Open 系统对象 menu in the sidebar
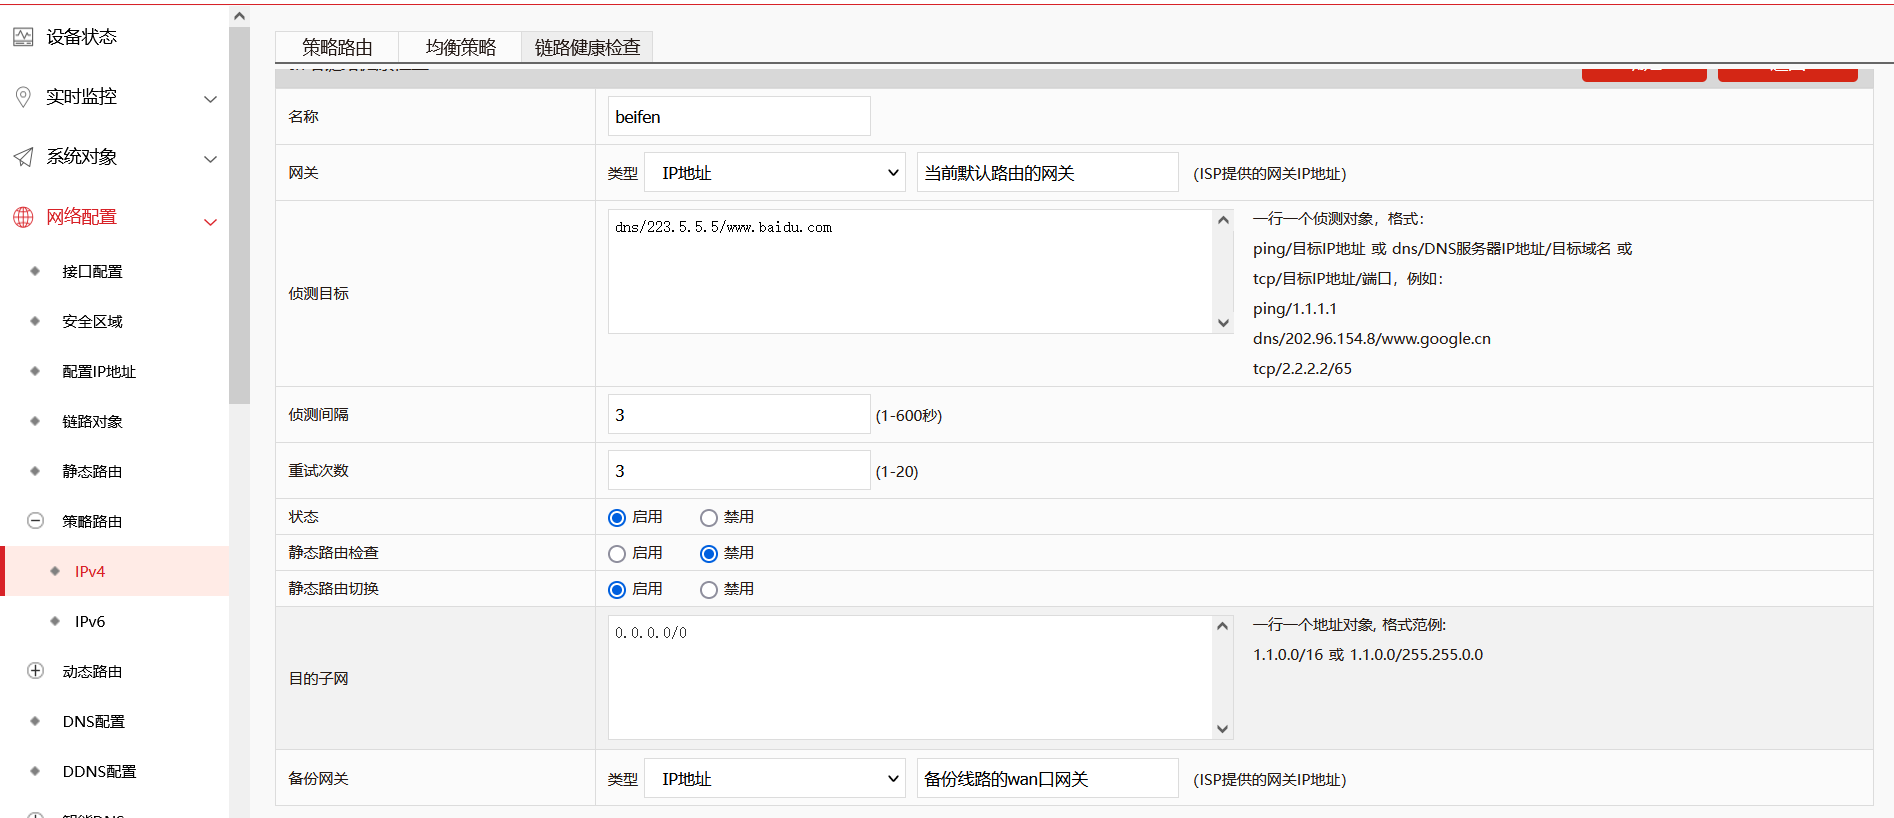This screenshot has height=818, width=1894. click(81, 157)
